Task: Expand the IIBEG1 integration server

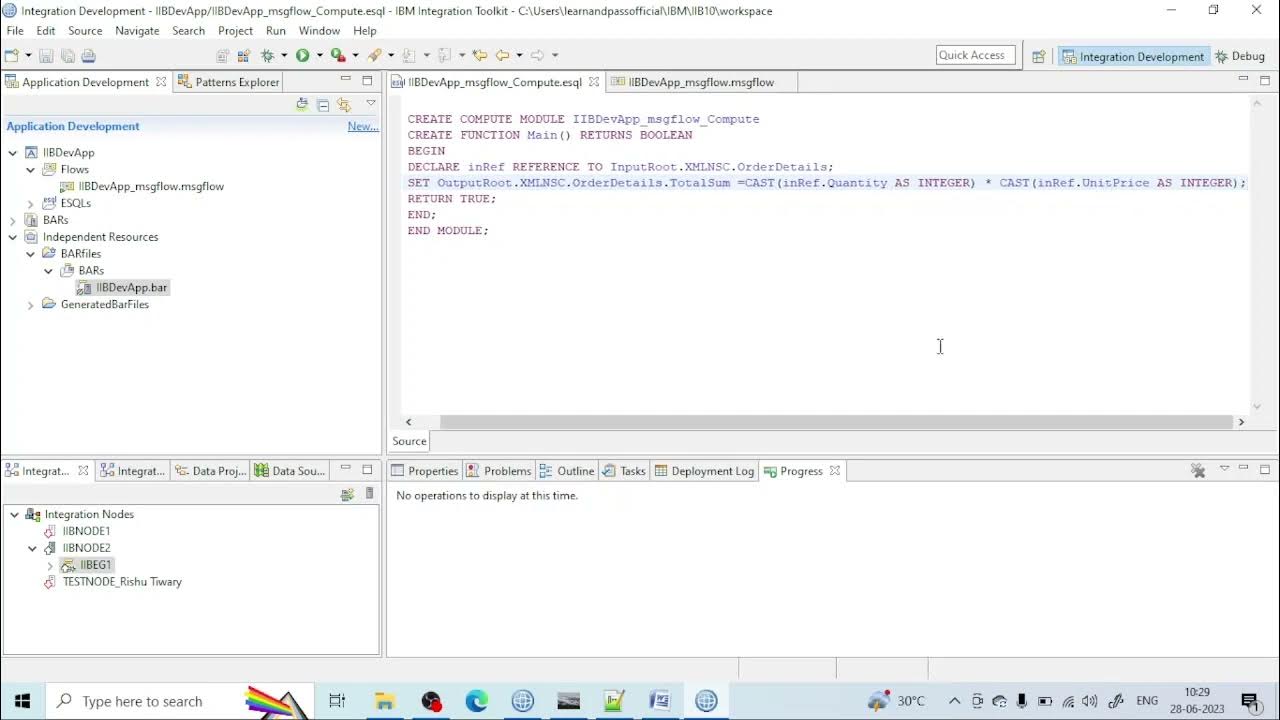Action: coord(50,566)
